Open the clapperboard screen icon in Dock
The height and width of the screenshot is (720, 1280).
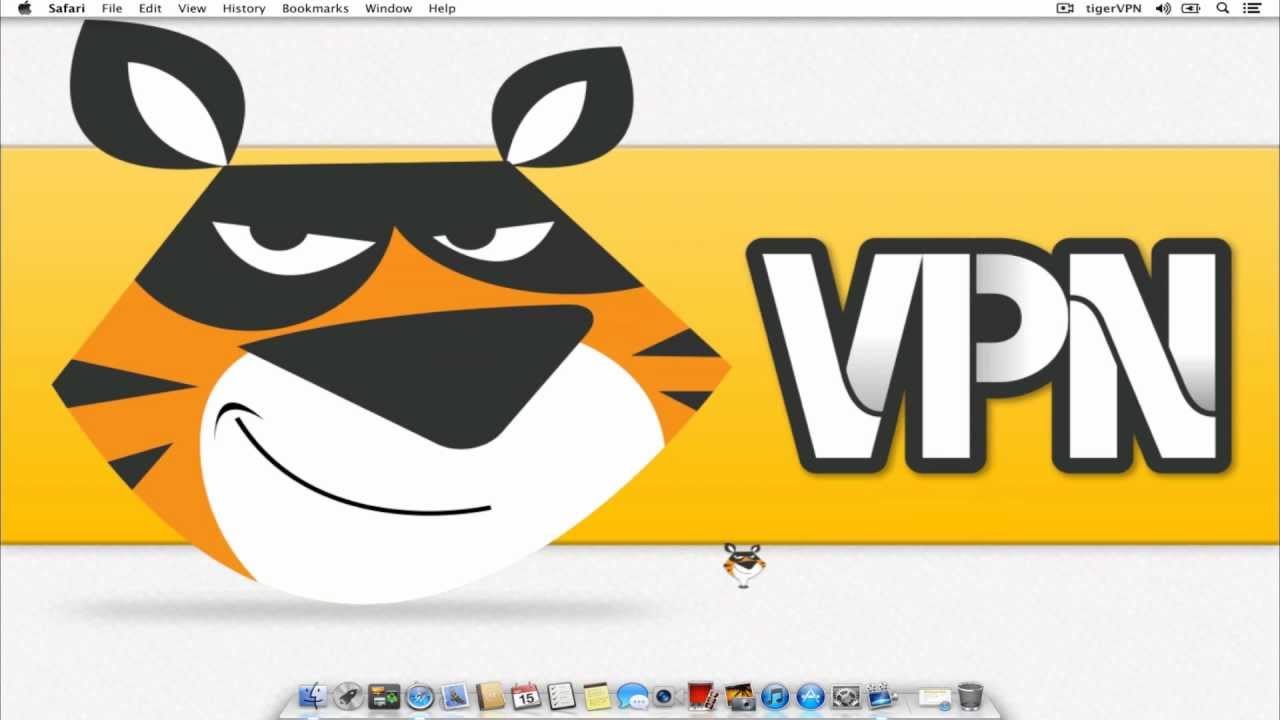click(x=881, y=695)
